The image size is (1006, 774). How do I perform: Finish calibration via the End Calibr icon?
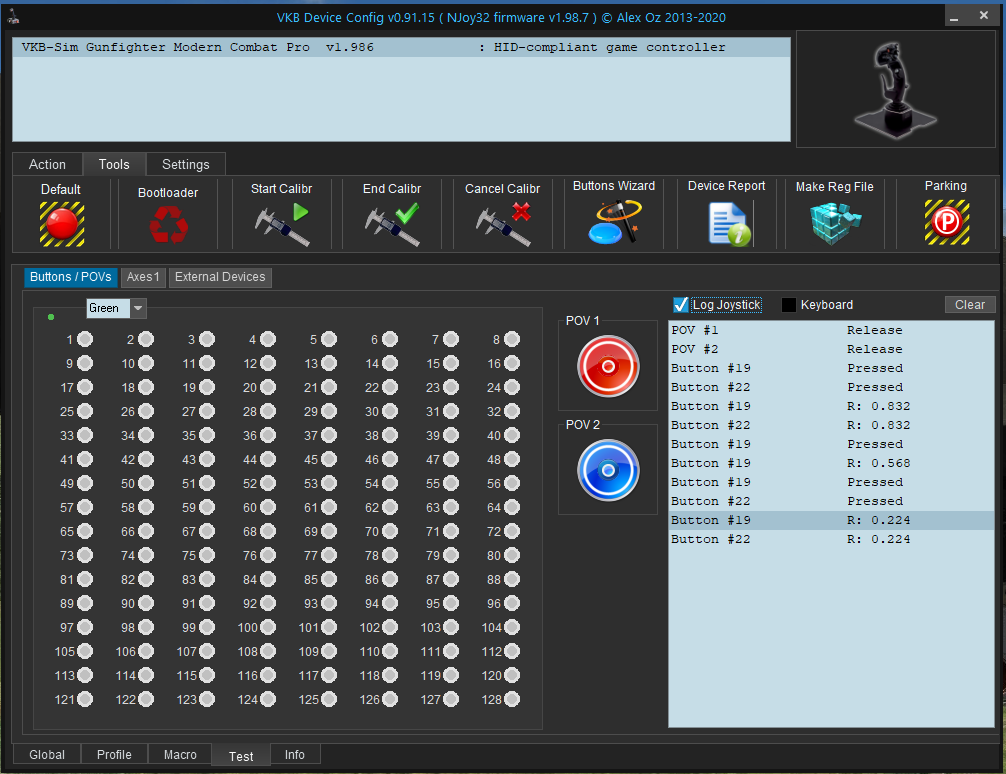pos(393,224)
